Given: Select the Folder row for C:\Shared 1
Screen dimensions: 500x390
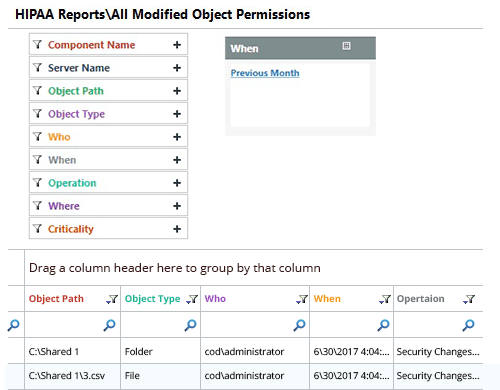Looking at the screenshot, I should [245, 351].
